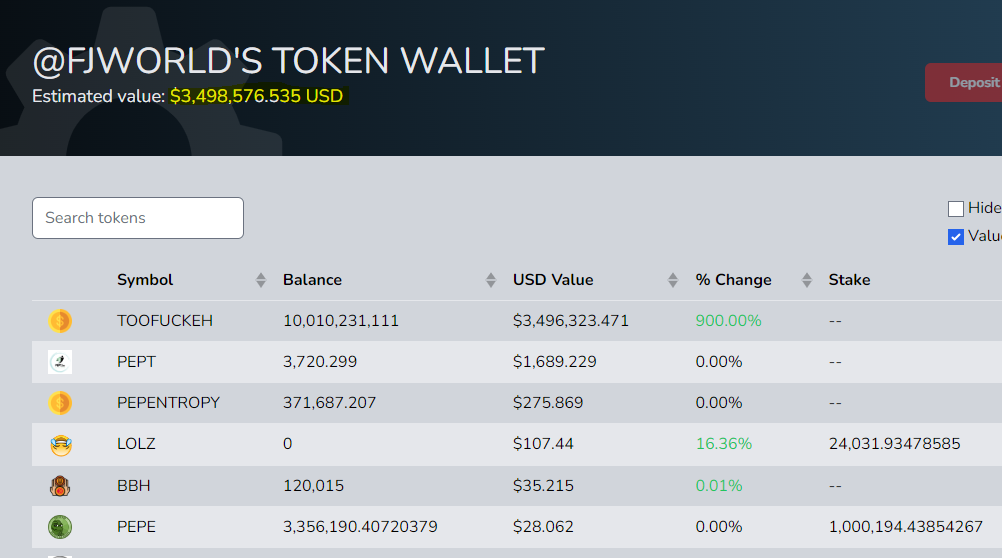1002x558 pixels.
Task: Click USD value $275.869
Action: click(548, 403)
